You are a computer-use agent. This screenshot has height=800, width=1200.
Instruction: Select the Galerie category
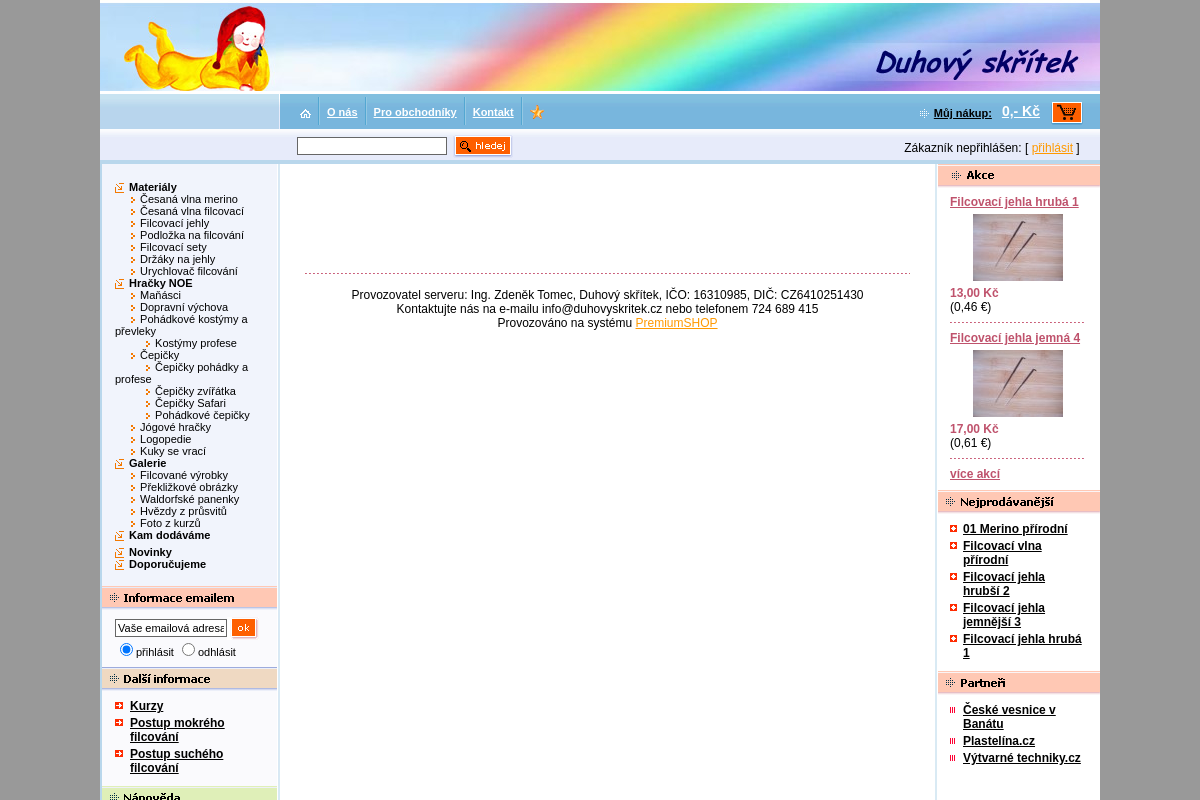click(148, 463)
